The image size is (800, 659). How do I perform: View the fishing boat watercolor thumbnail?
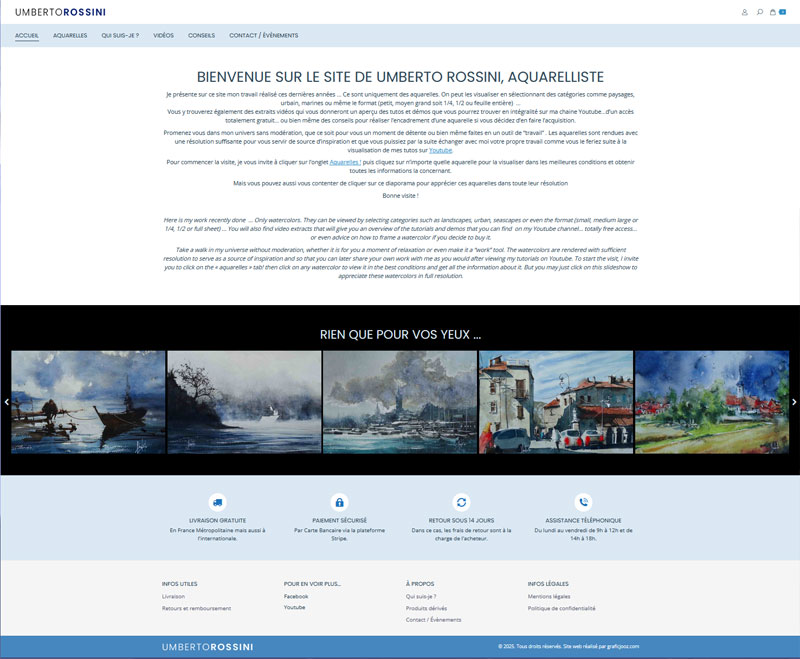coord(88,402)
